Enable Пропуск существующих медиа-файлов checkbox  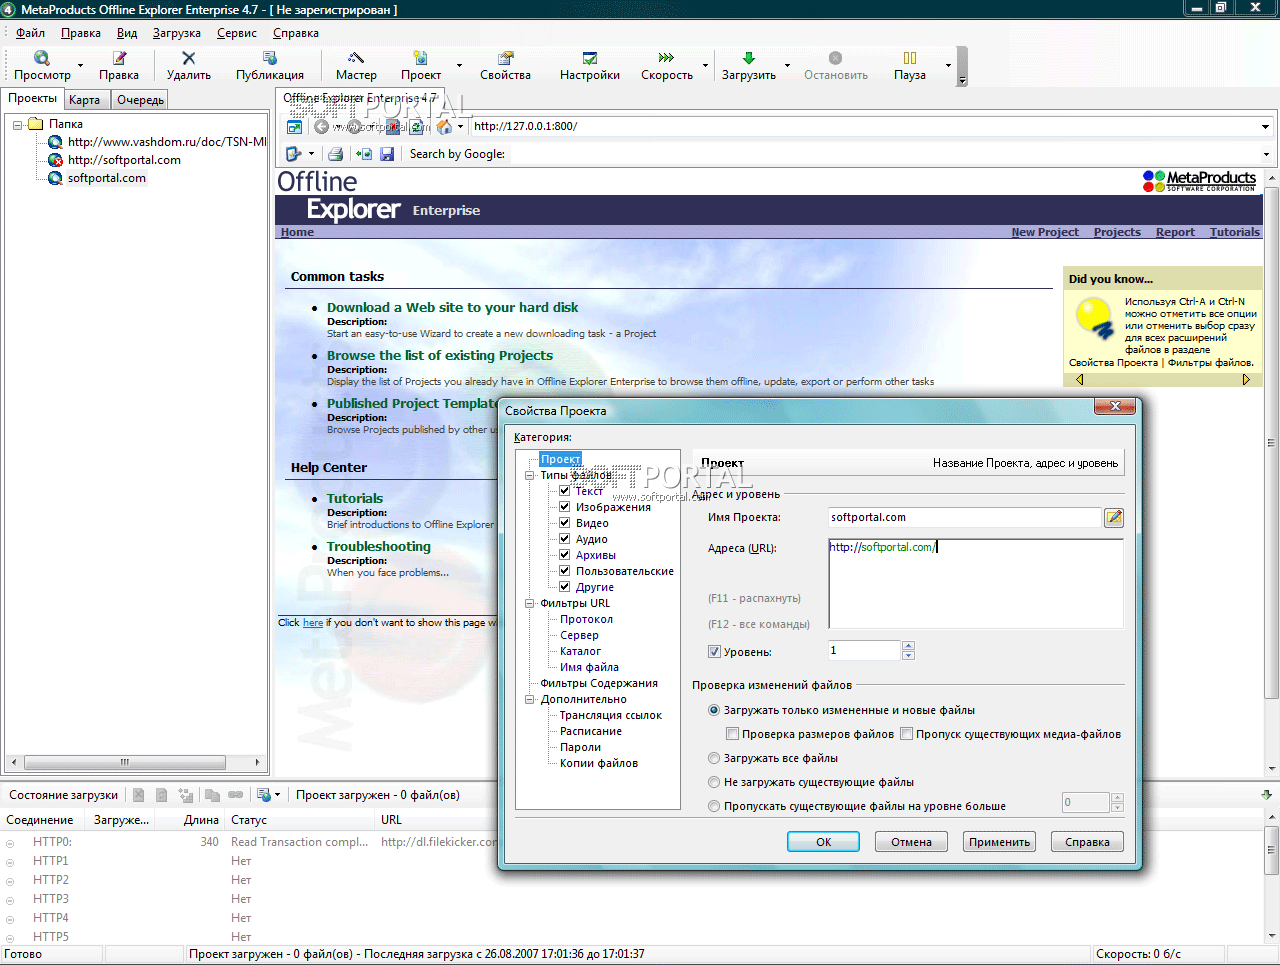coord(906,734)
